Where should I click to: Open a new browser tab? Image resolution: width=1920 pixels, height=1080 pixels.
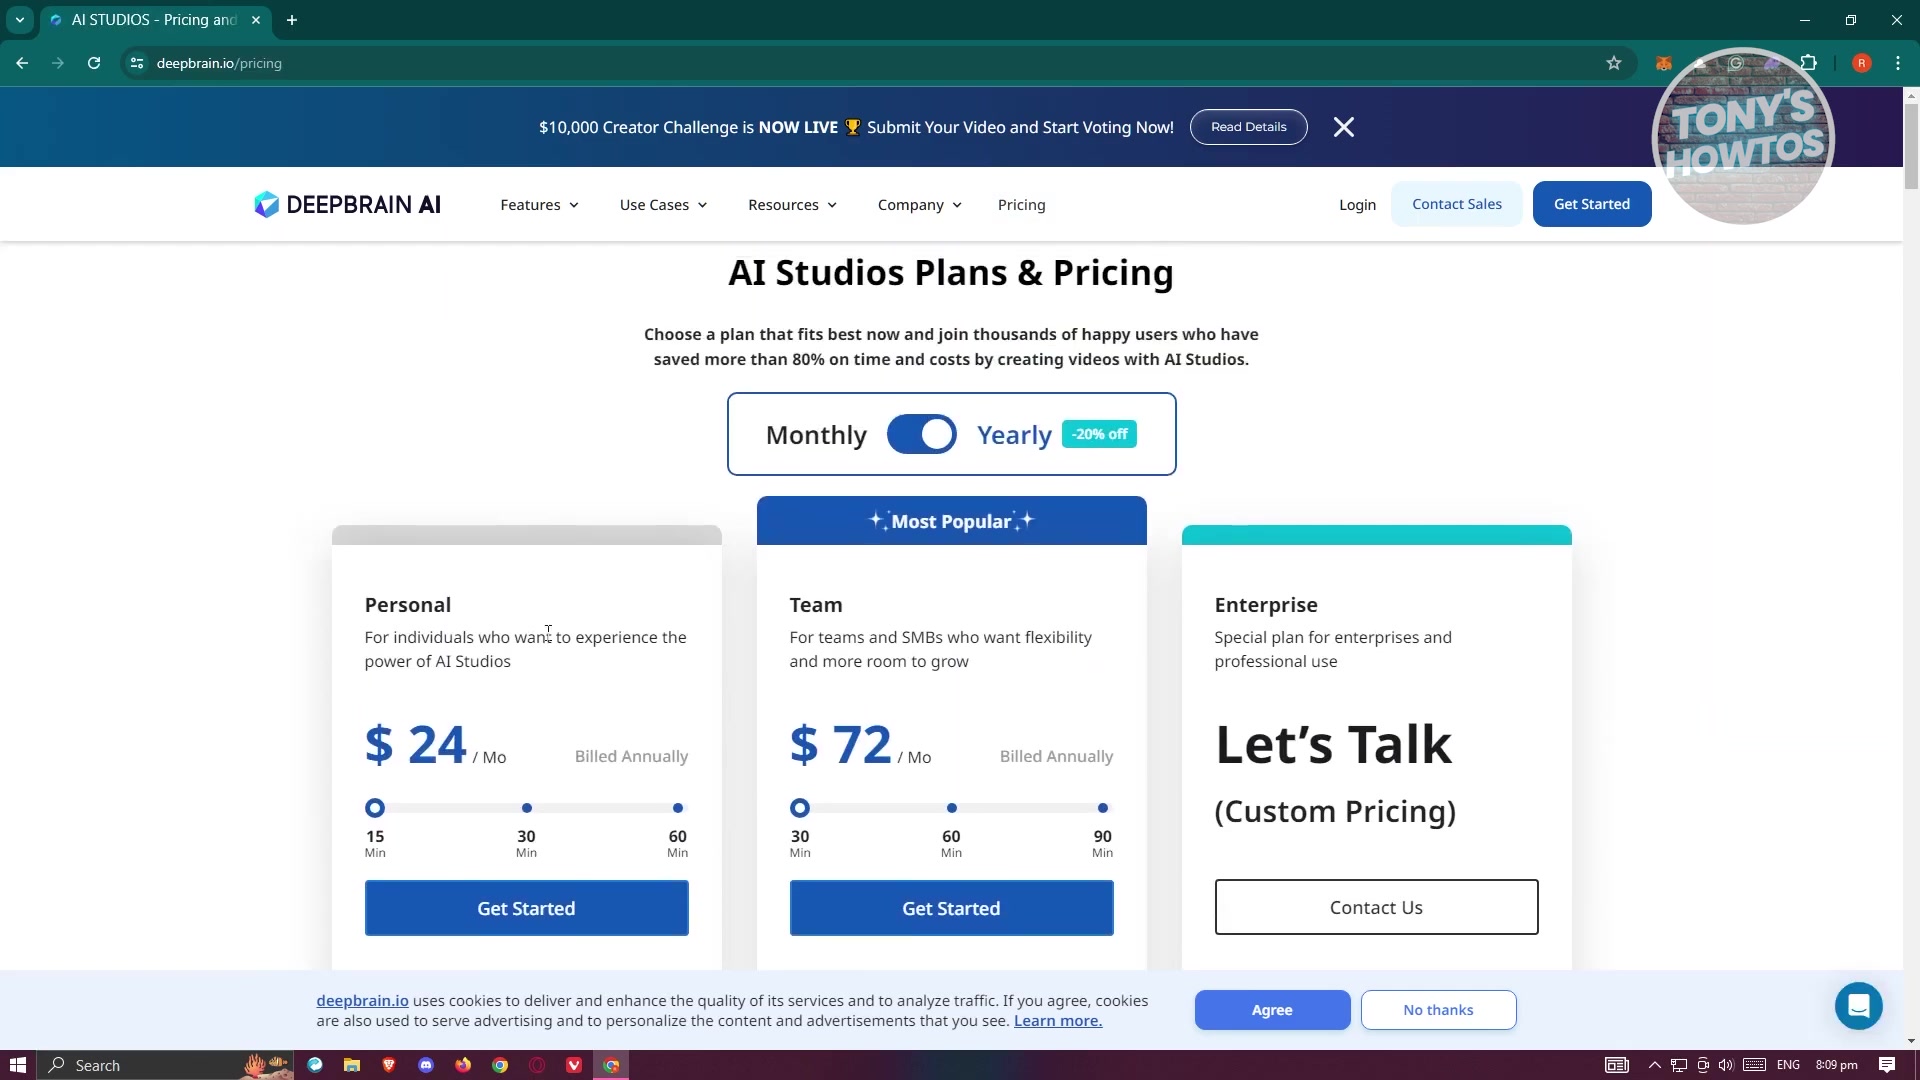(x=292, y=20)
